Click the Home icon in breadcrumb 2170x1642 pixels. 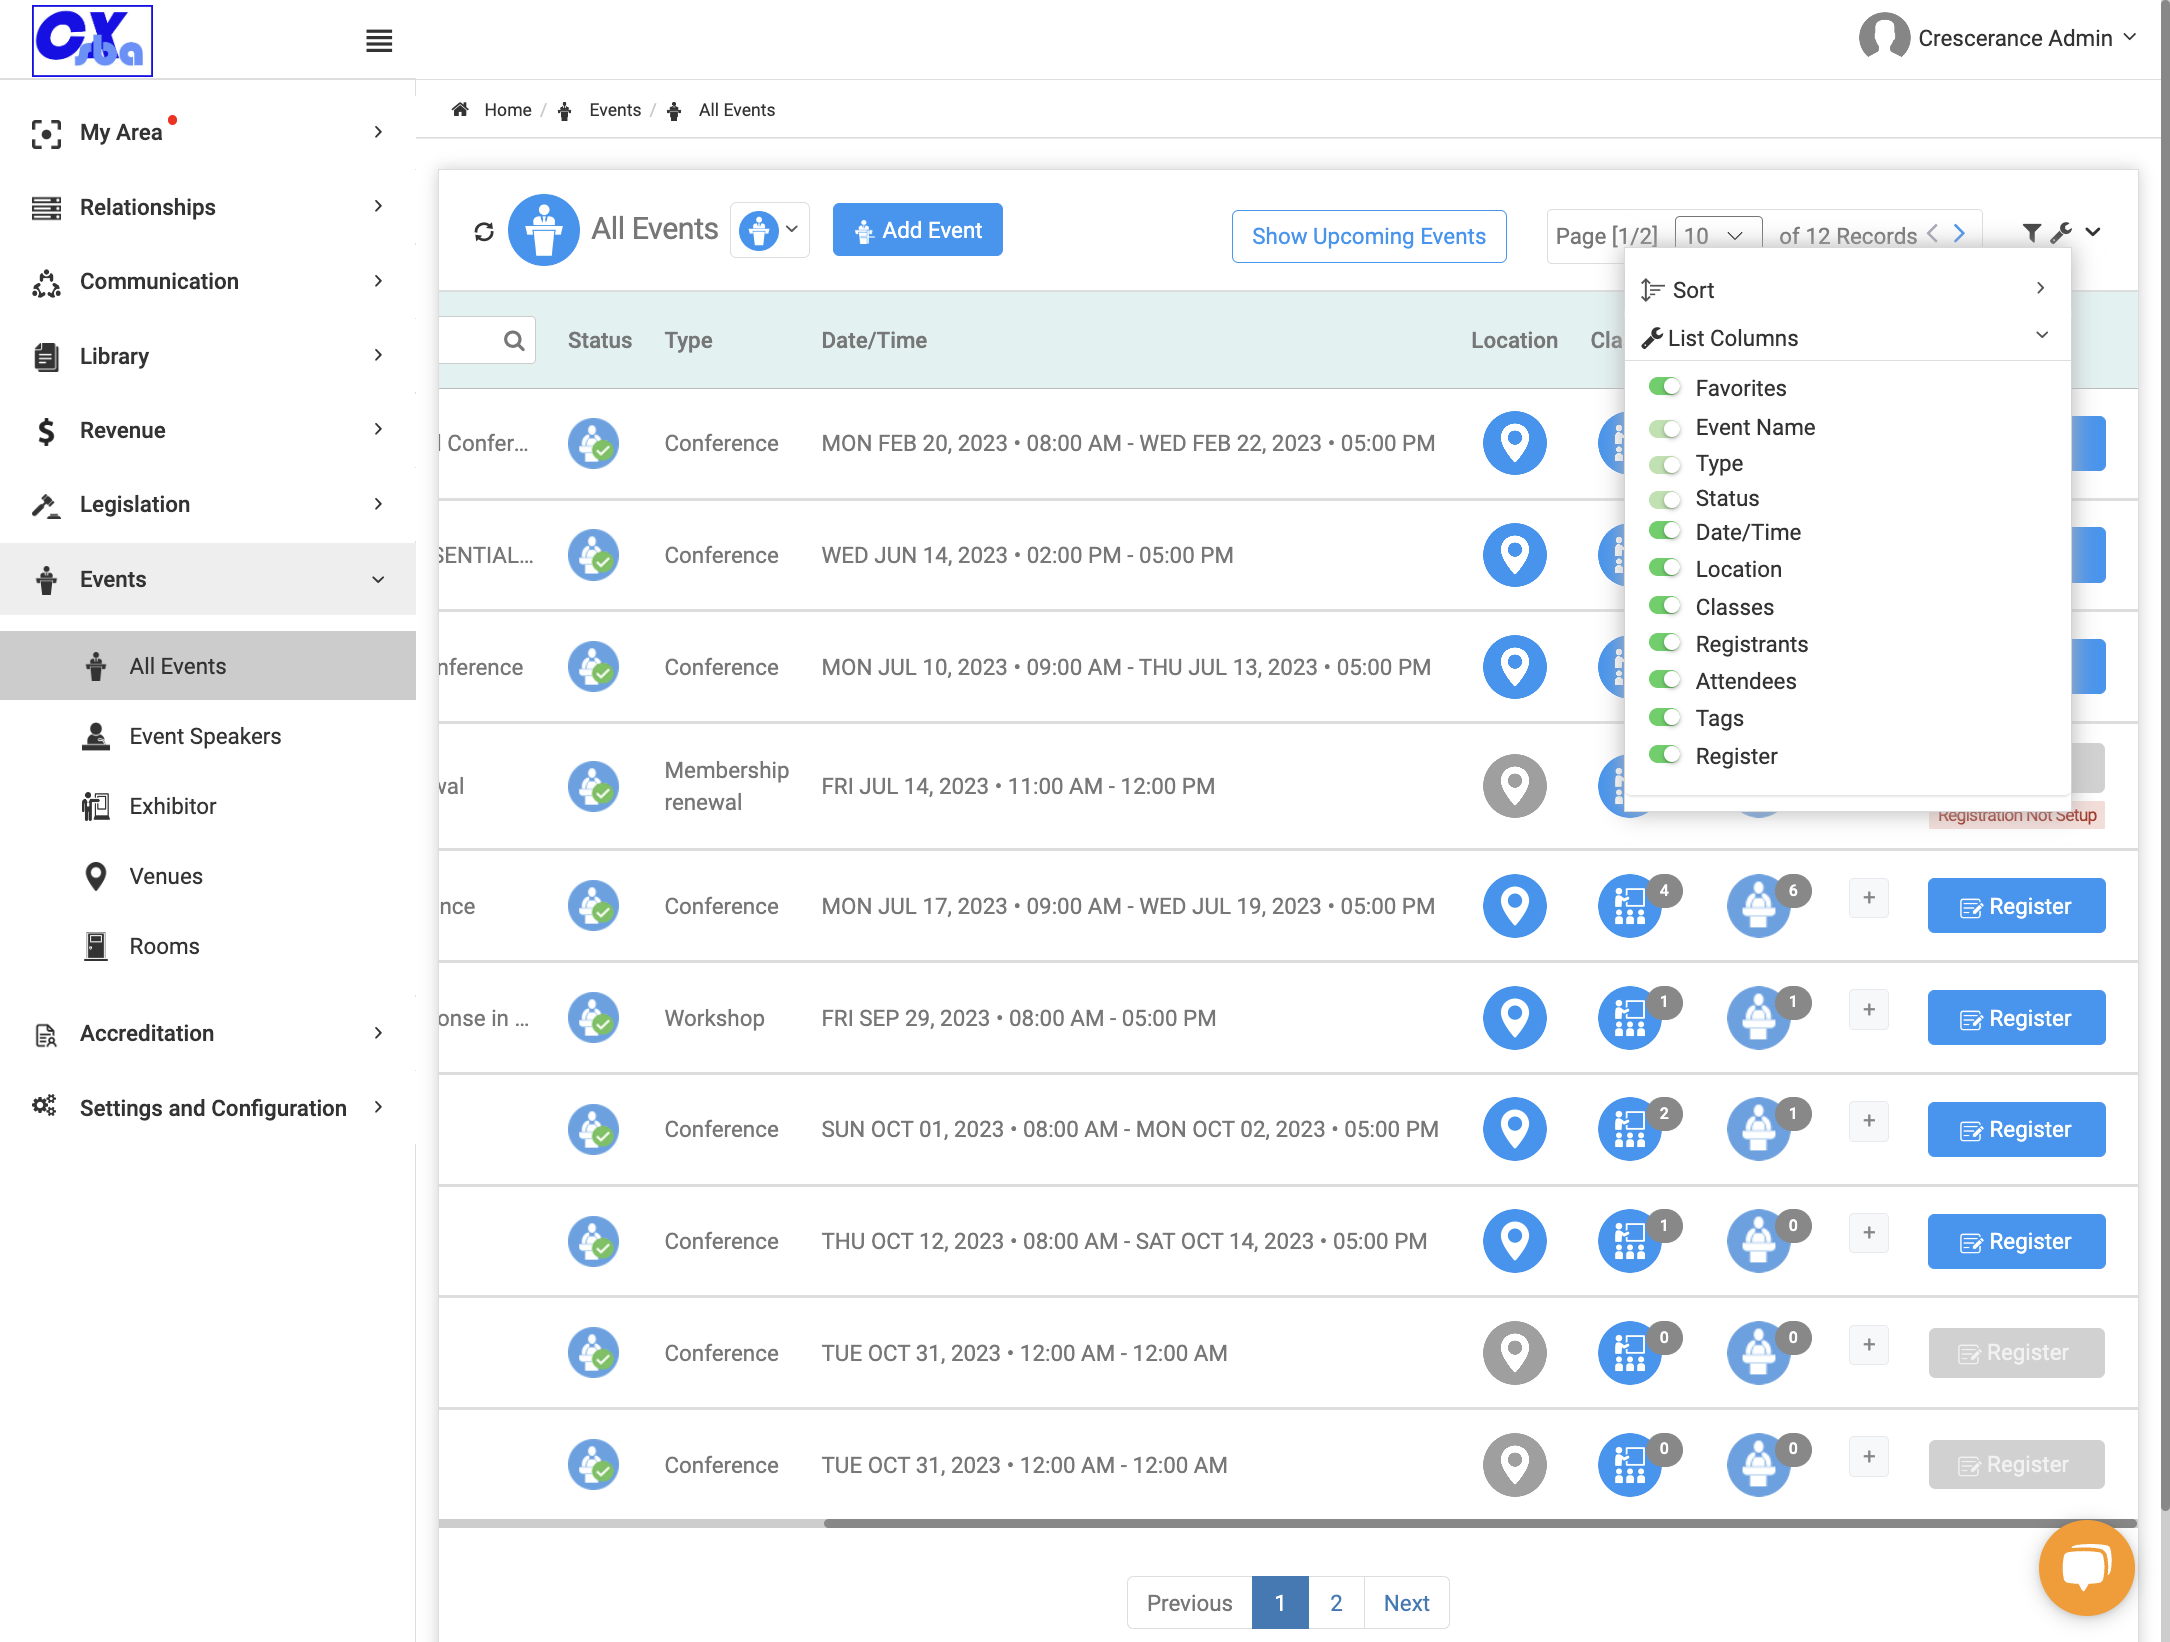[460, 110]
